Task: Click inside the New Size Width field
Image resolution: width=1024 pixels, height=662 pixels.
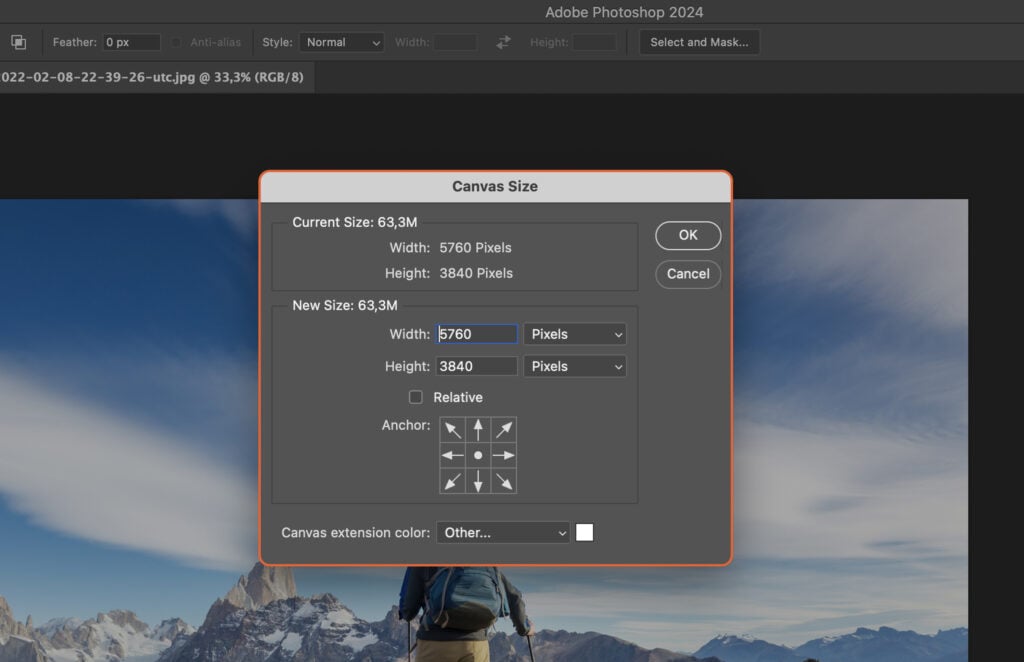Action: click(x=477, y=333)
